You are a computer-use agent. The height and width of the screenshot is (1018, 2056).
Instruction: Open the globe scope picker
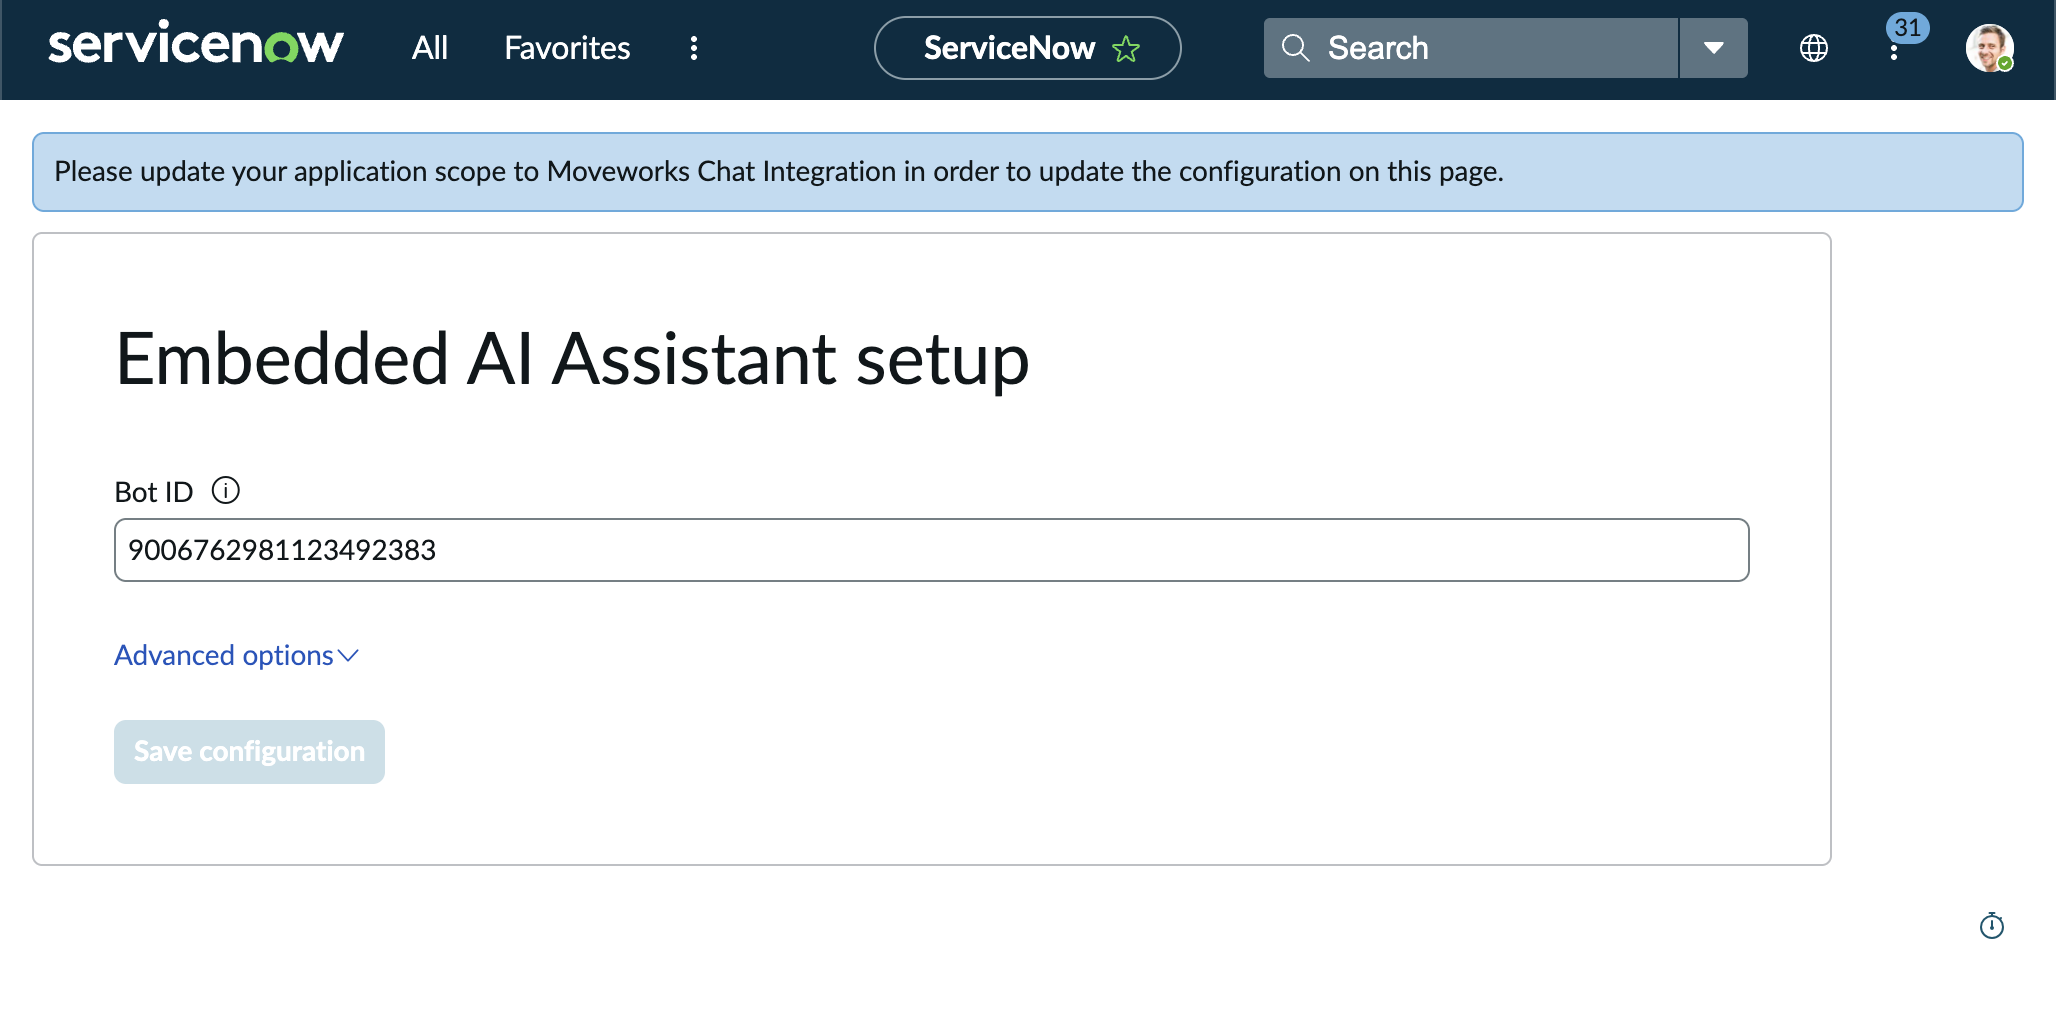1814,48
